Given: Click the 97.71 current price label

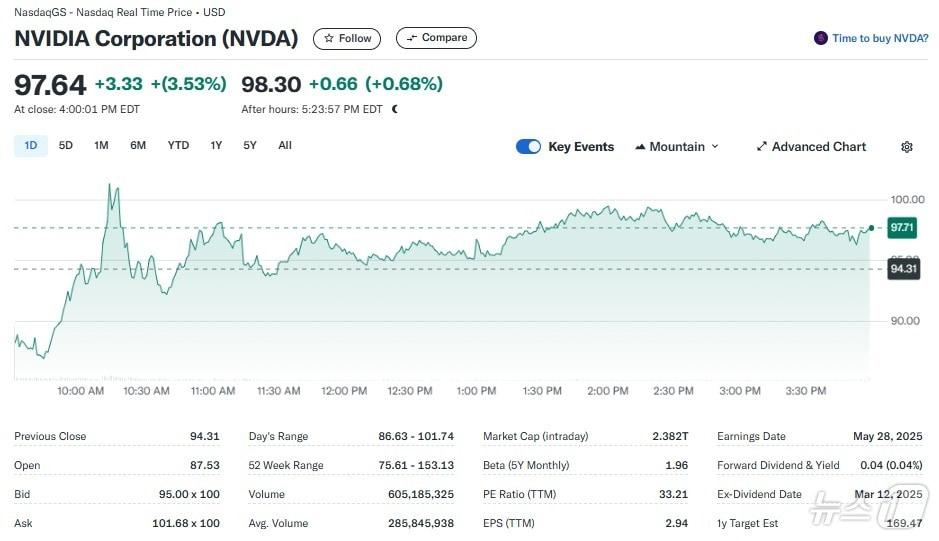Looking at the screenshot, I should [x=902, y=228].
